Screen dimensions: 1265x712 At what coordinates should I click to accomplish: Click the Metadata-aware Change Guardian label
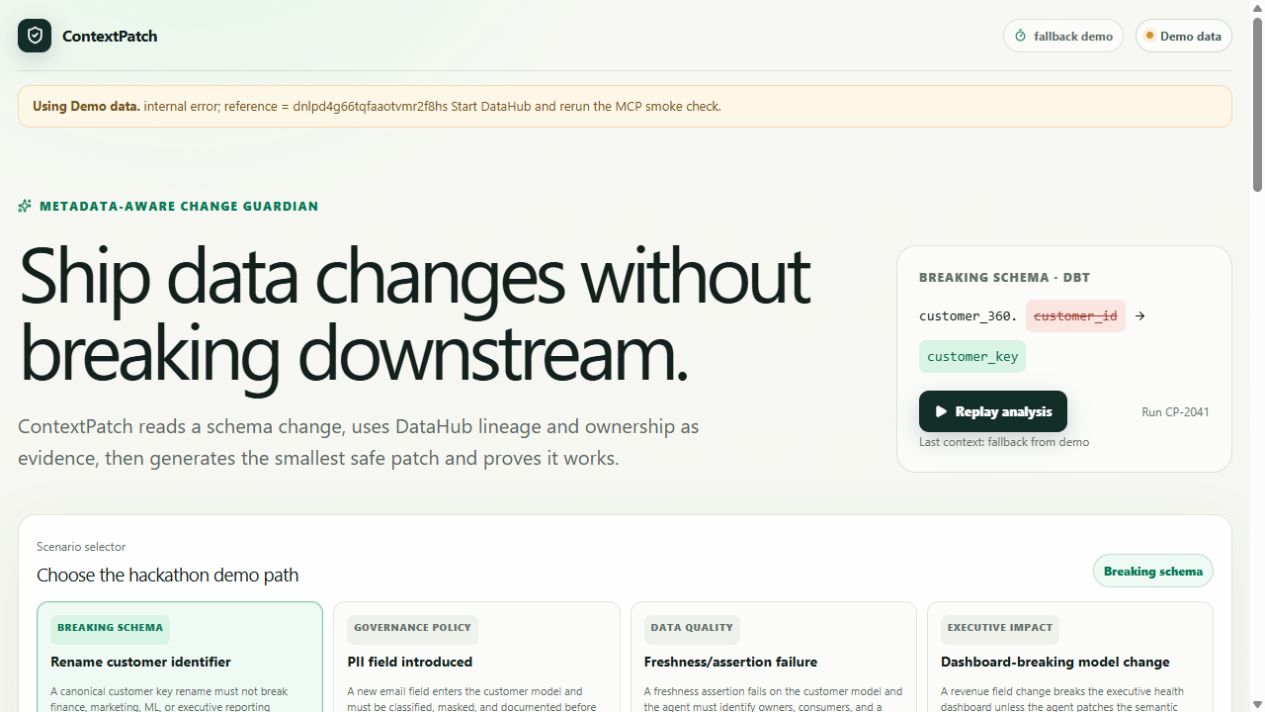[179, 206]
